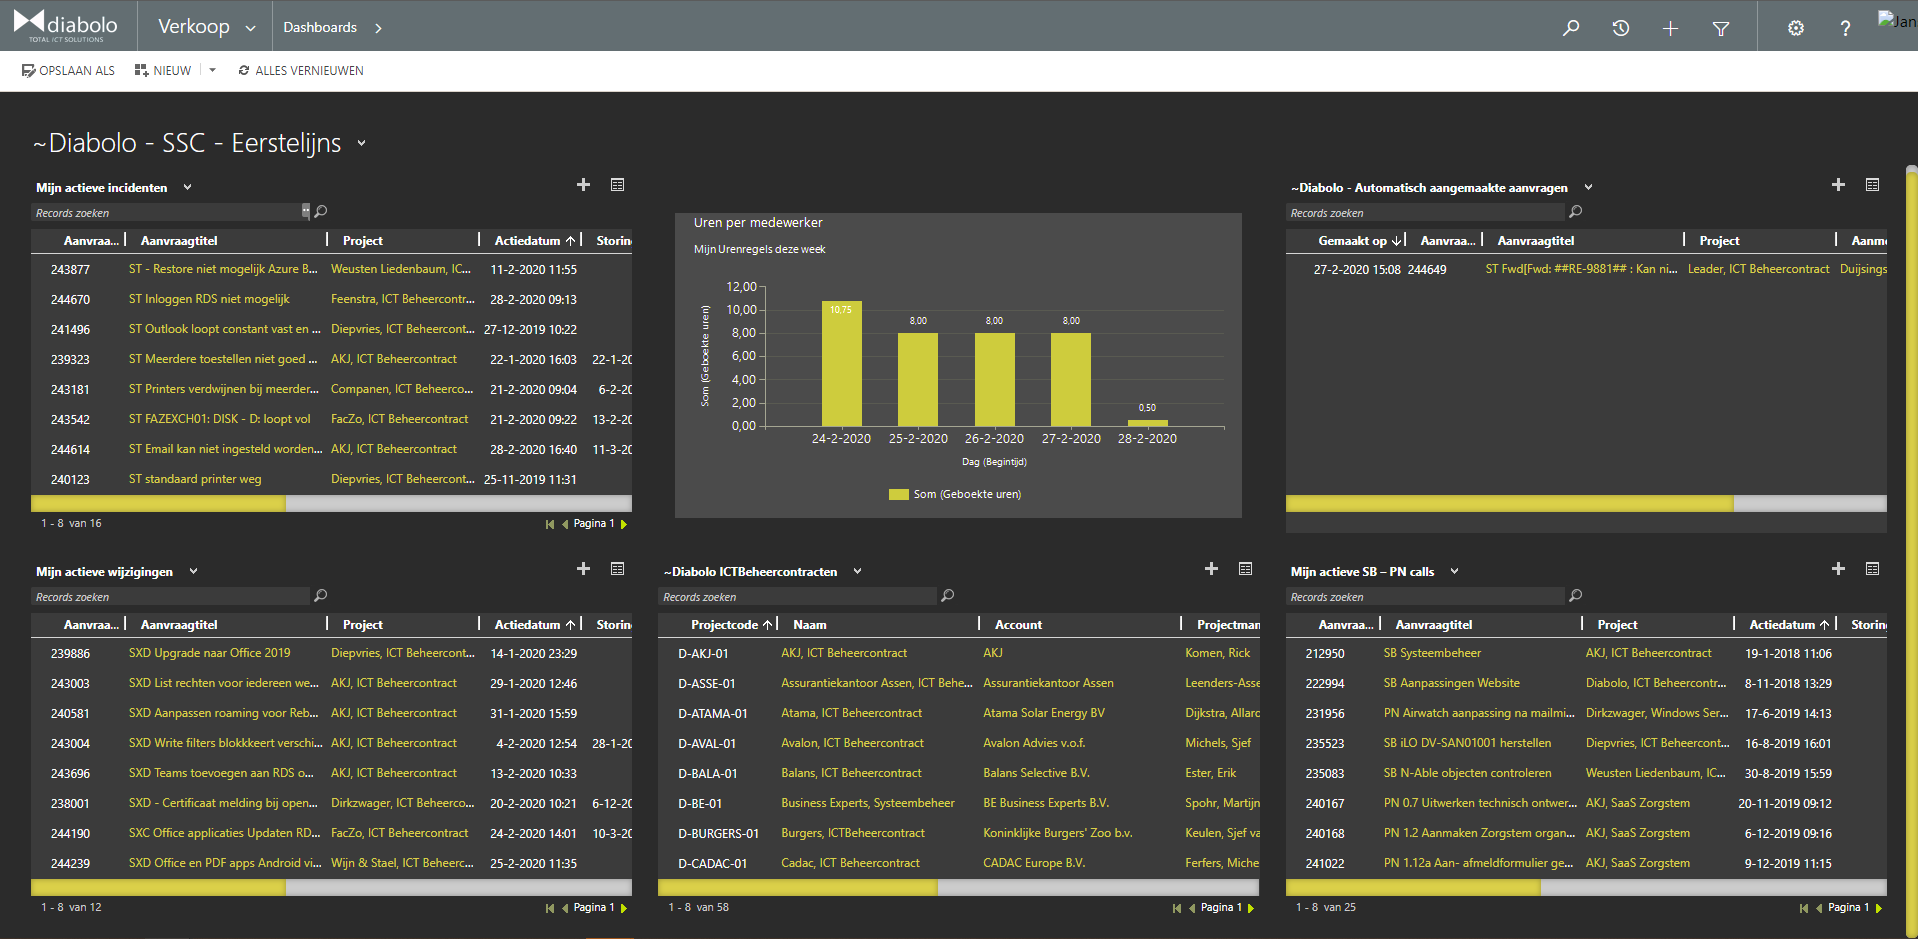This screenshot has height=939, width=1918.
Task: Add record in Mijn actieve SB – PN calls
Action: [x=1838, y=569]
